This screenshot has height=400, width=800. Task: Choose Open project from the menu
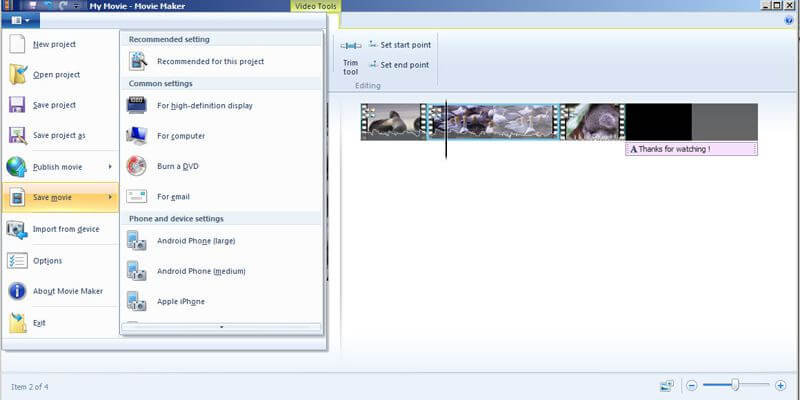pyautogui.click(x=60, y=74)
